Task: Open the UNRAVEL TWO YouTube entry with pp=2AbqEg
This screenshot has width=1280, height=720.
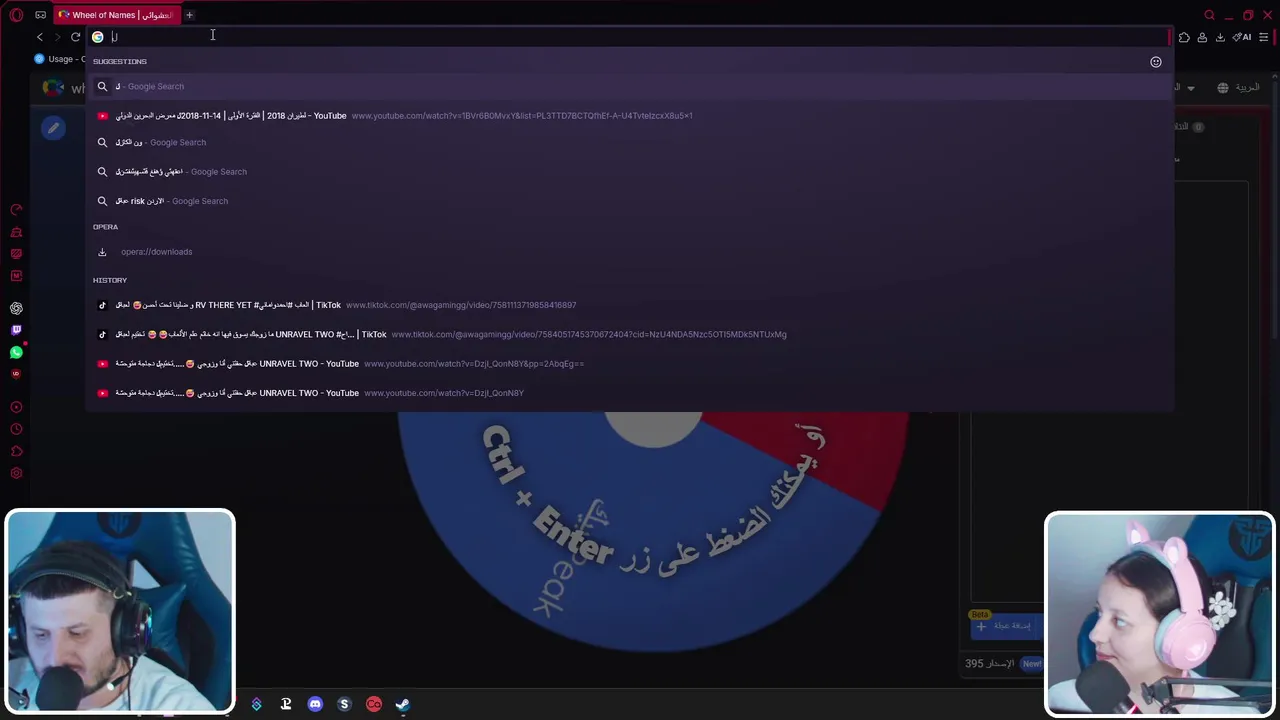Action: pos(630,364)
